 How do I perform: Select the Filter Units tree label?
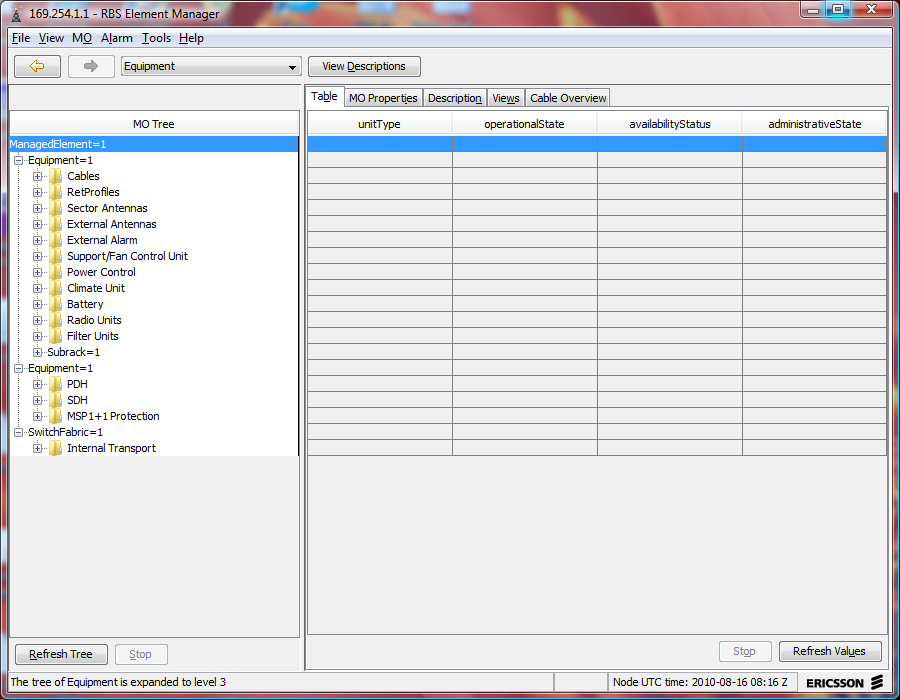coord(92,336)
